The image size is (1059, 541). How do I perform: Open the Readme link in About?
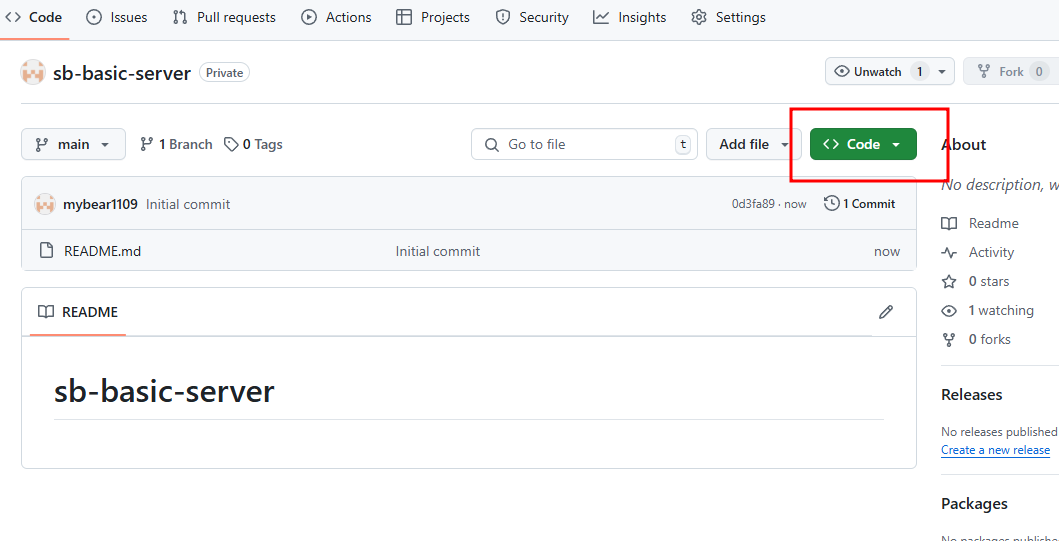(x=980, y=224)
